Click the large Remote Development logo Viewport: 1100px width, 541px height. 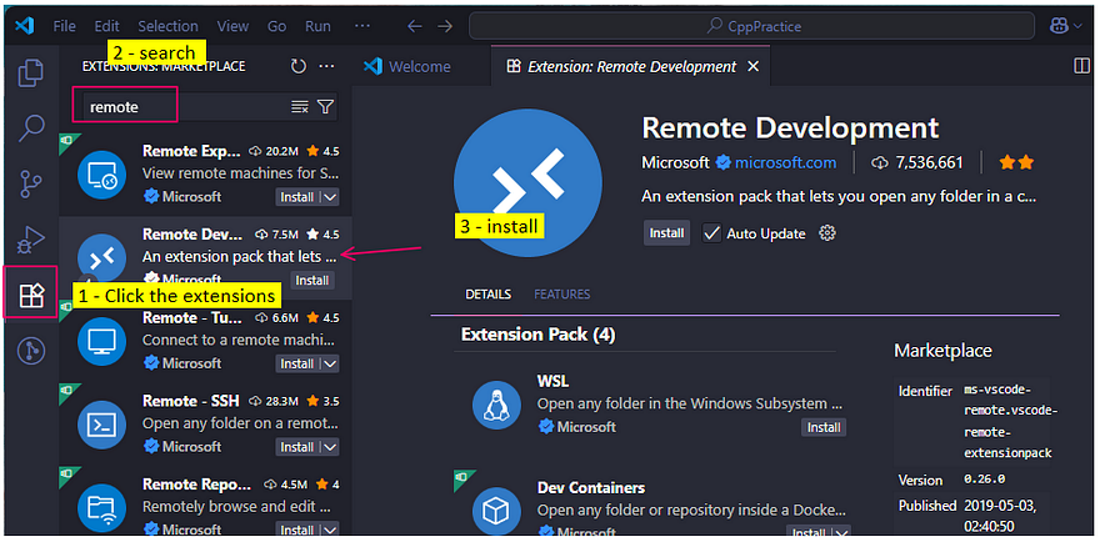click(x=528, y=182)
